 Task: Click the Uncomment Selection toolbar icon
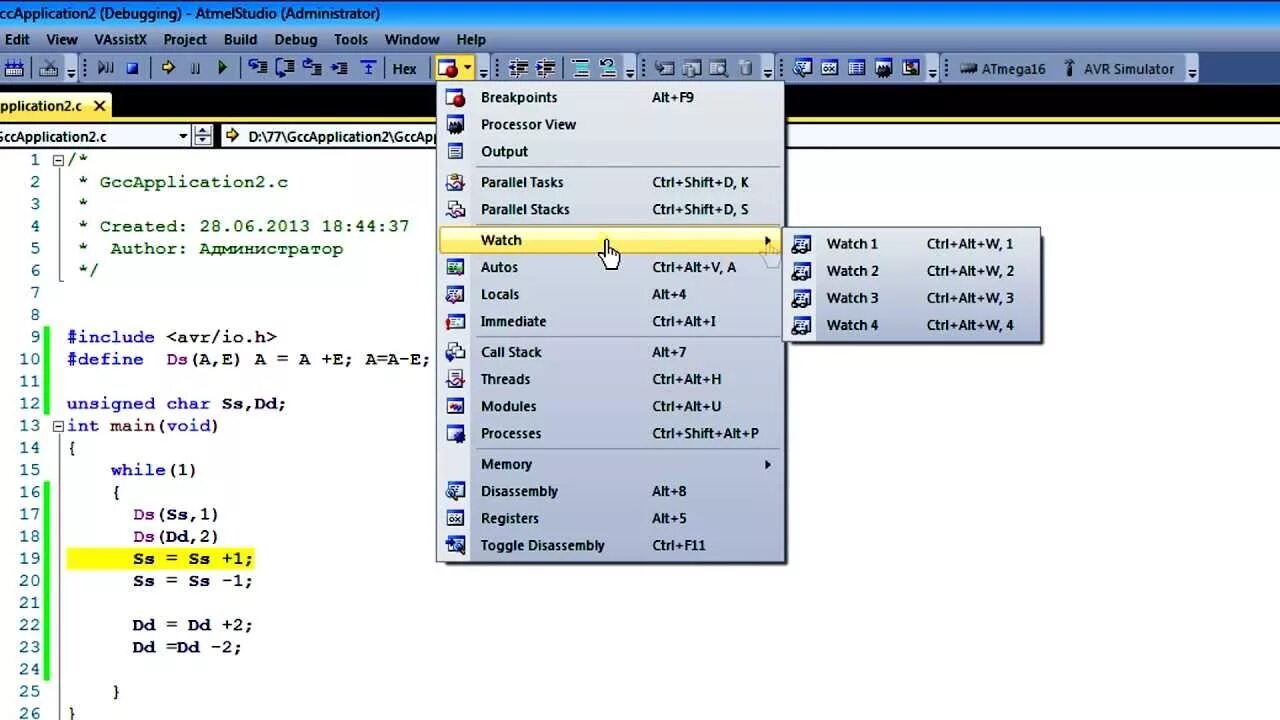607,68
